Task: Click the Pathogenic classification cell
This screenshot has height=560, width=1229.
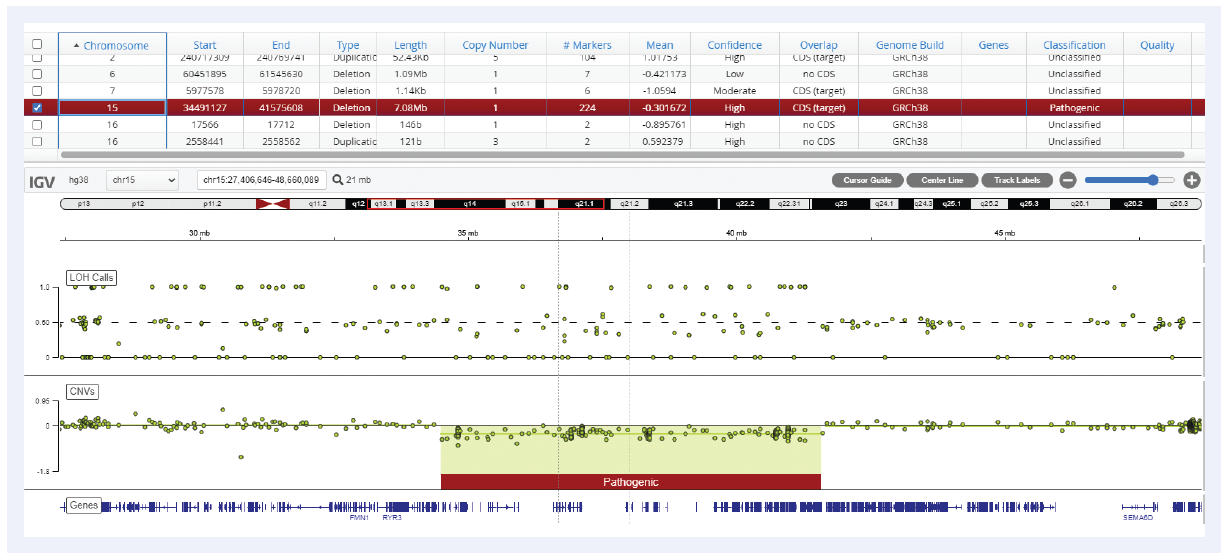Action: coord(1074,107)
